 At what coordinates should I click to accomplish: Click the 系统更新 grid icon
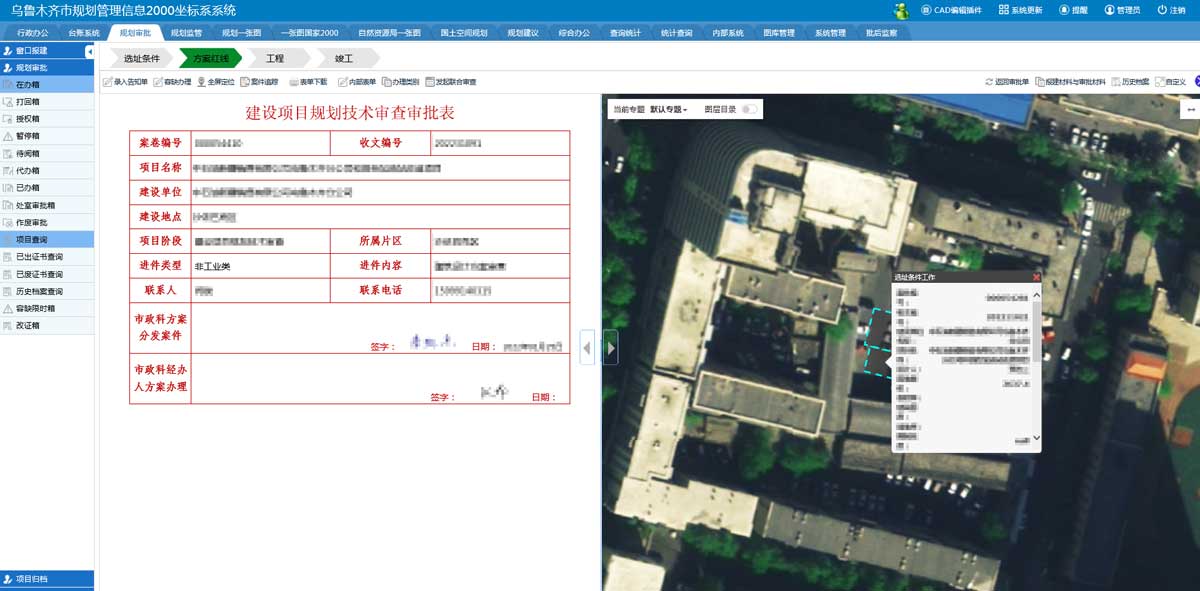(1003, 10)
